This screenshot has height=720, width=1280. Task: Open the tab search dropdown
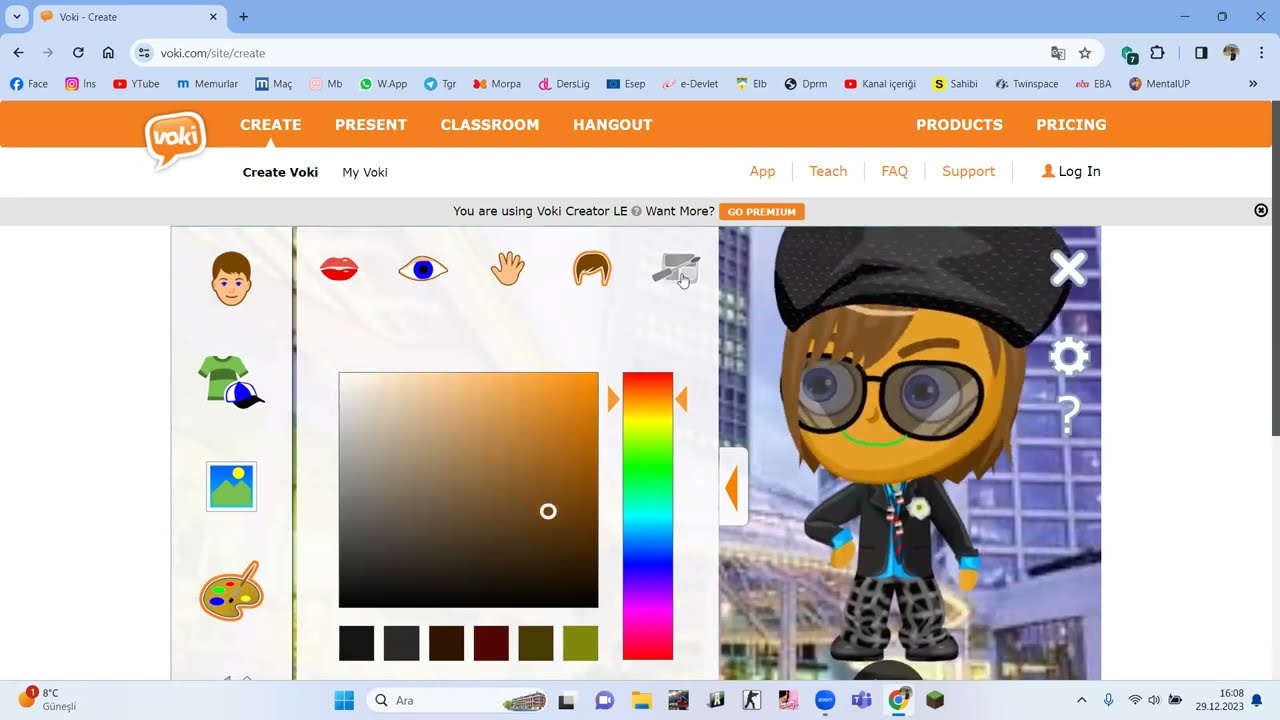pyautogui.click(x=17, y=17)
